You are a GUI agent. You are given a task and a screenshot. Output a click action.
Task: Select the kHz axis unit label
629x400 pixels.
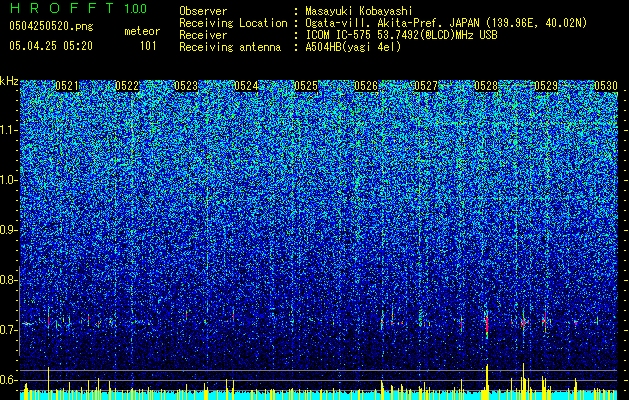tap(9, 81)
